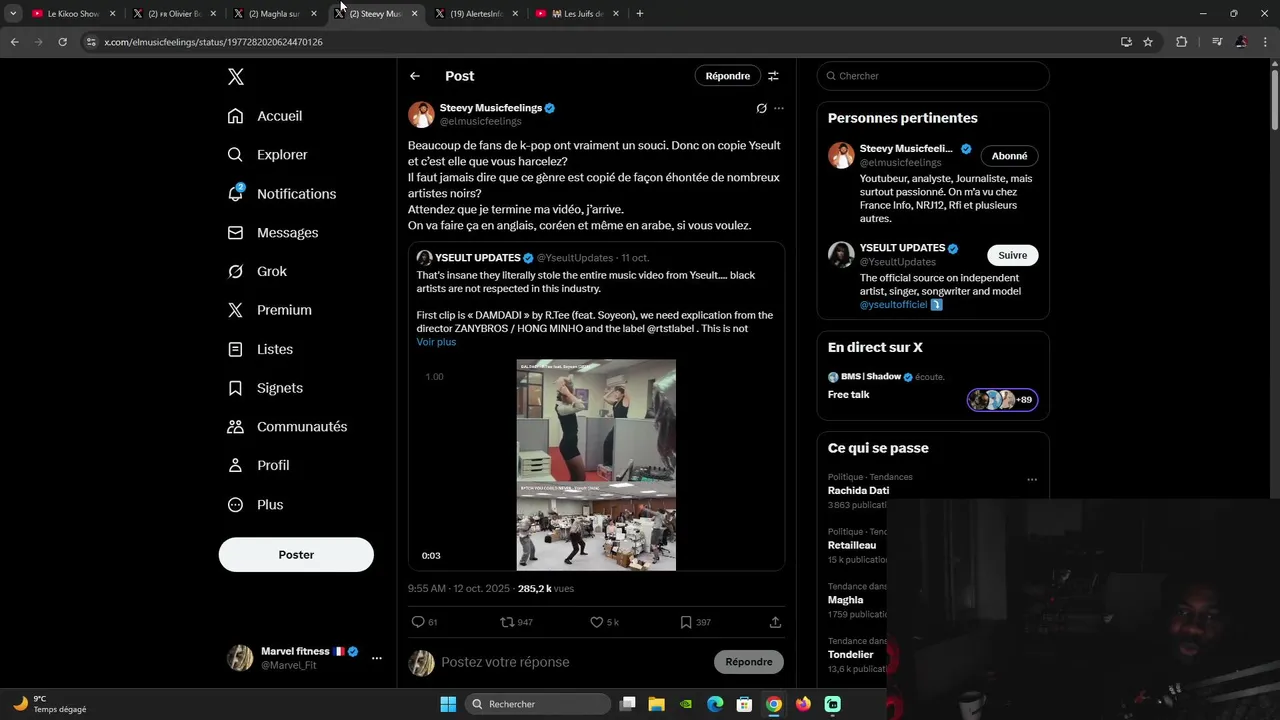Open Rachida Dati trend
The image size is (1280, 720).
click(x=858, y=491)
